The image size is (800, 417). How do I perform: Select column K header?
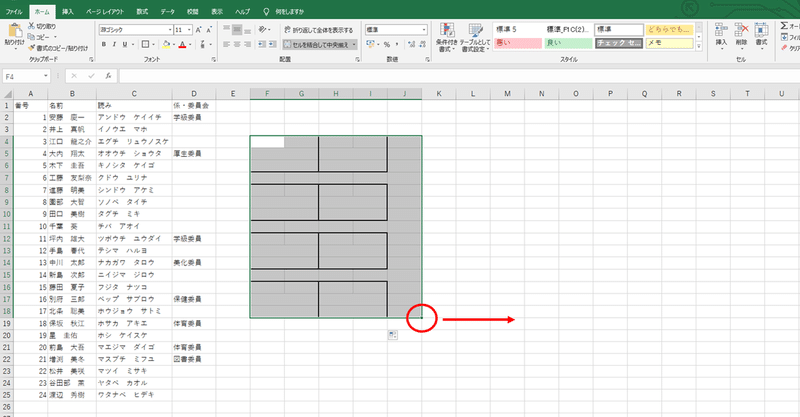[438, 93]
